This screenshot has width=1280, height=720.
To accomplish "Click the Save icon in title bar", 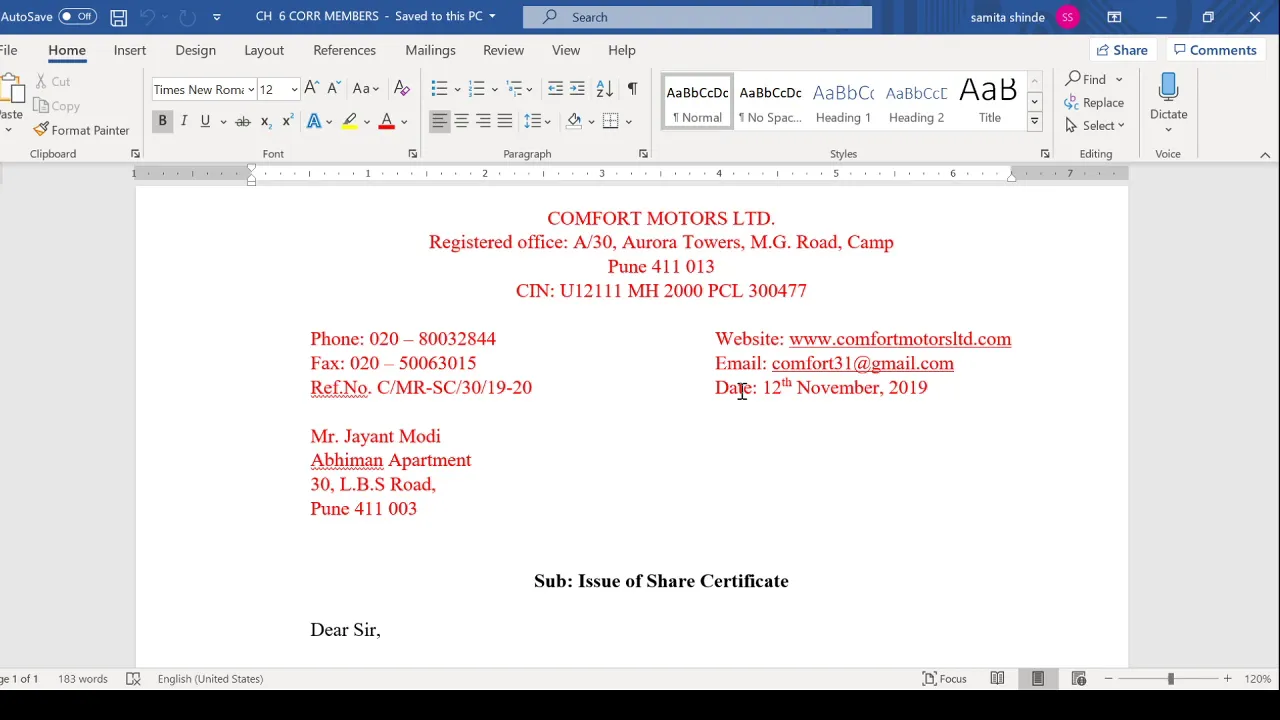I will pyautogui.click(x=118, y=17).
